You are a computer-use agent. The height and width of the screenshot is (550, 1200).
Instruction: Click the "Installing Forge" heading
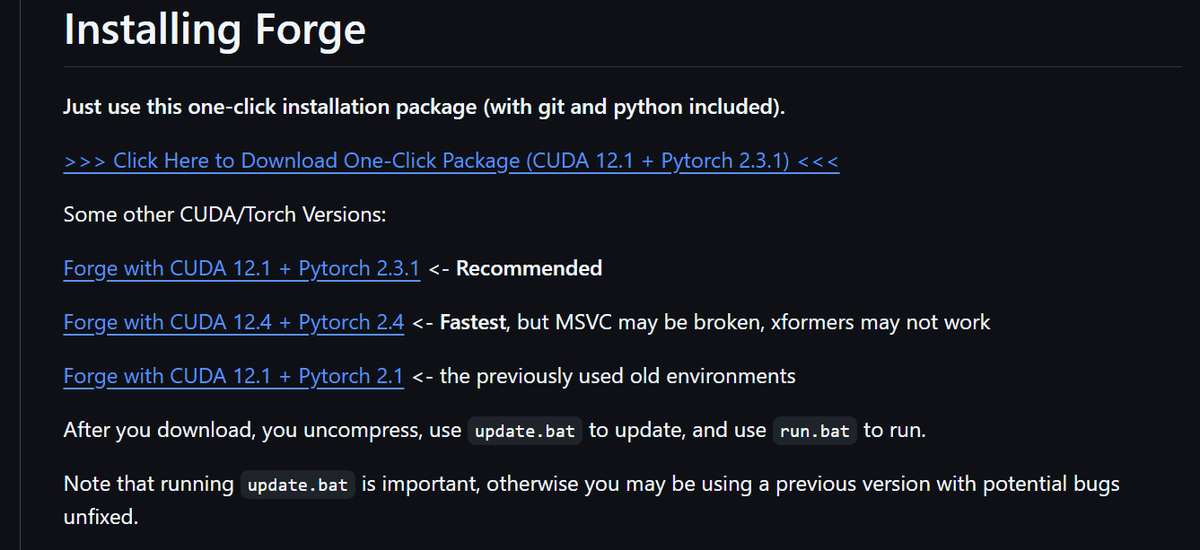pos(214,30)
